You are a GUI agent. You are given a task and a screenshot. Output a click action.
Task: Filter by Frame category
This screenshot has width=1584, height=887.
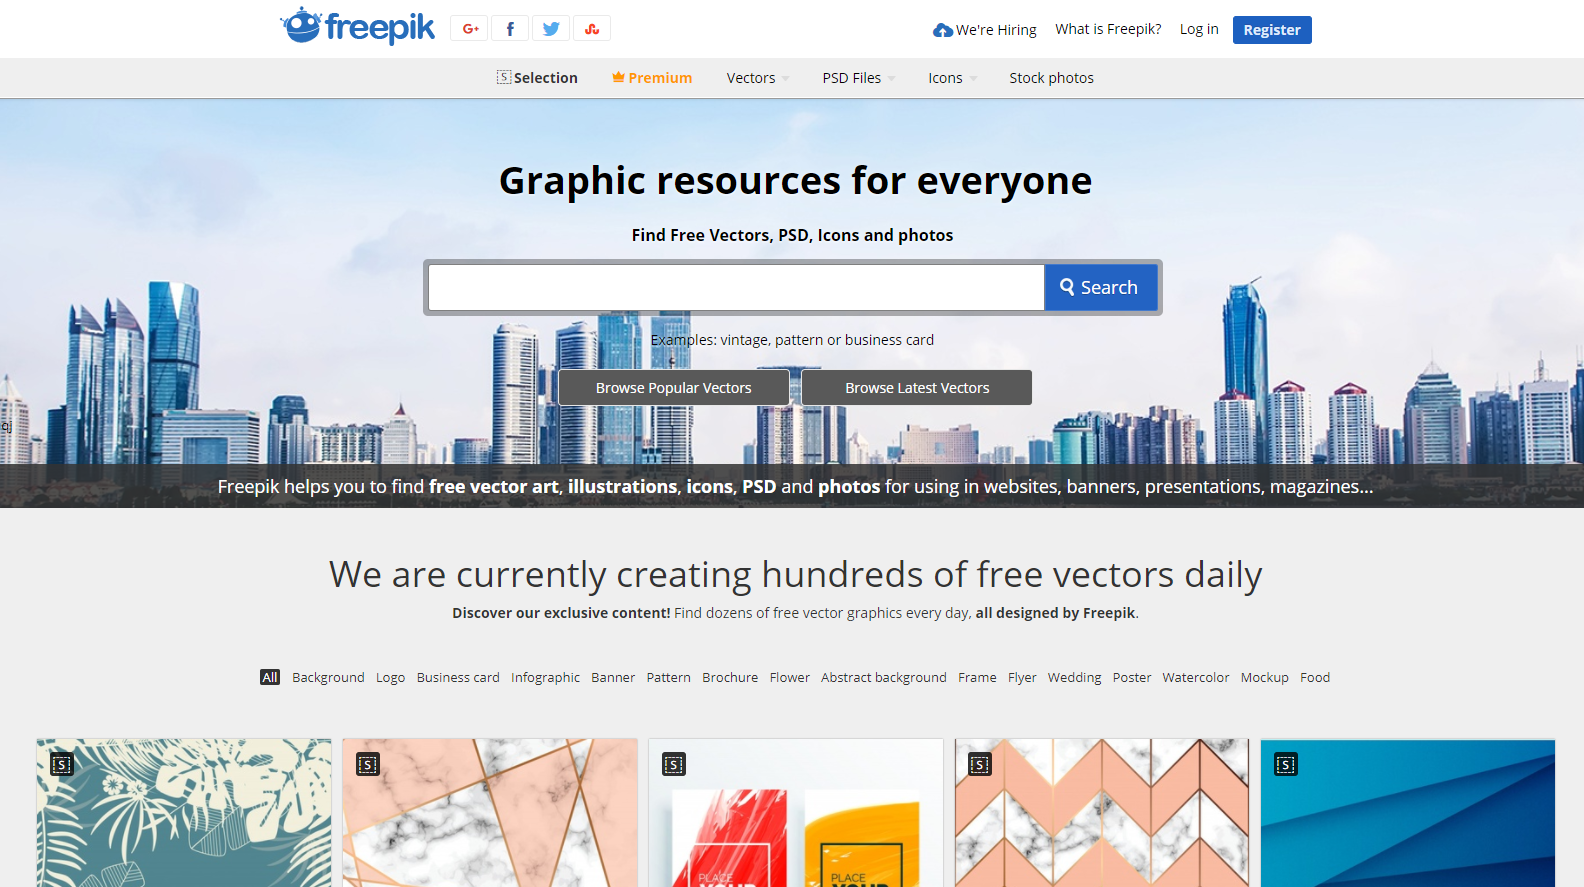click(977, 677)
